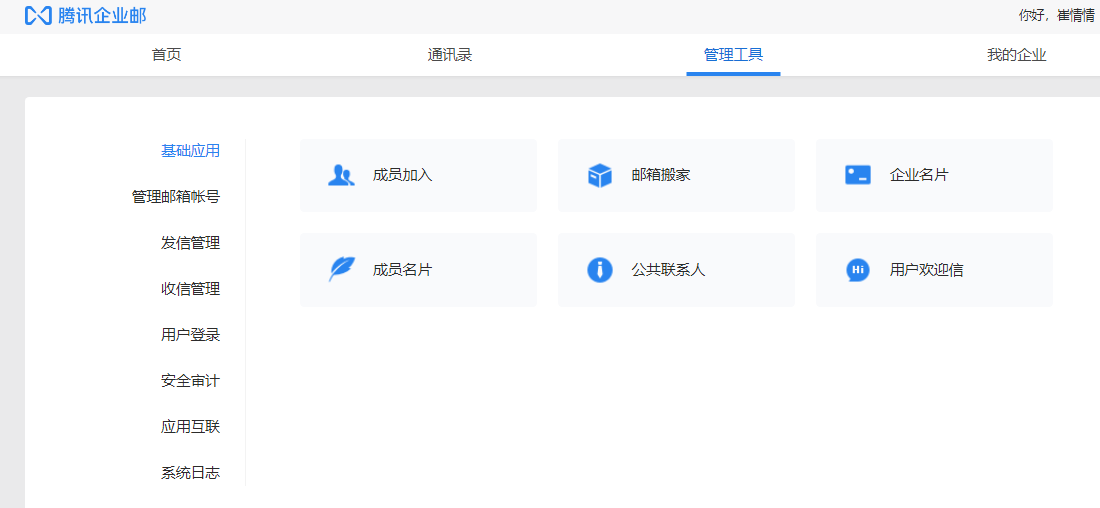This screenshot has width=1100, height=508.
Task: Open 用户登录 settings in the sidebar
Action: [x=190, y=335]
